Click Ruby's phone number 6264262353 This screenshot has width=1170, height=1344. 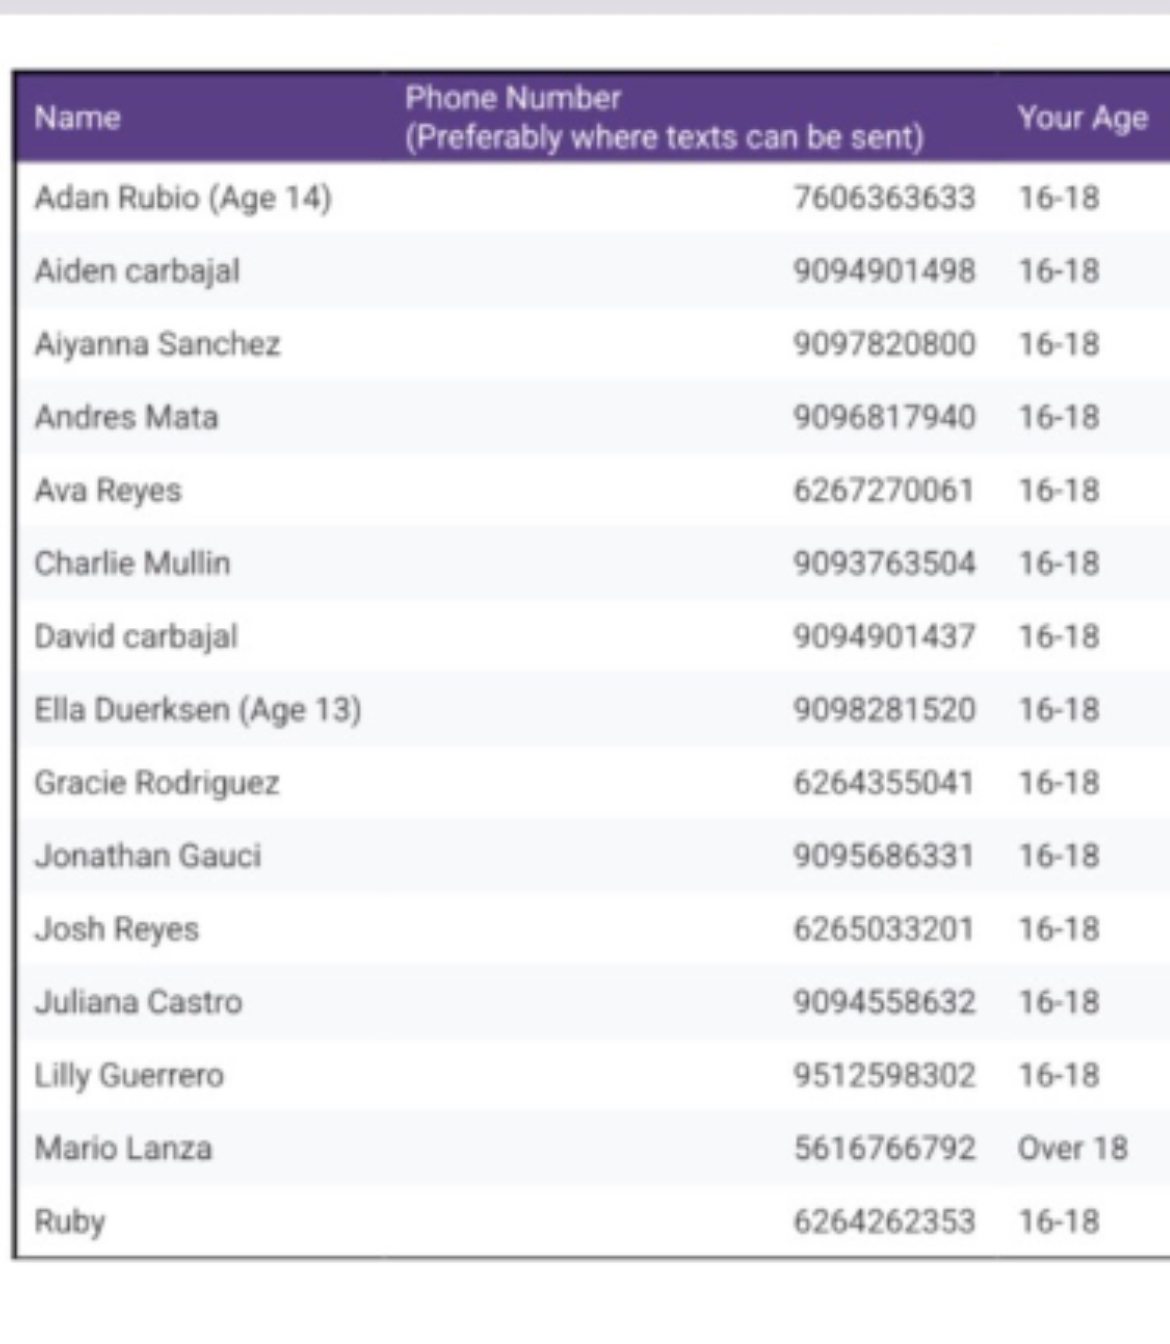coord(884,1221)
